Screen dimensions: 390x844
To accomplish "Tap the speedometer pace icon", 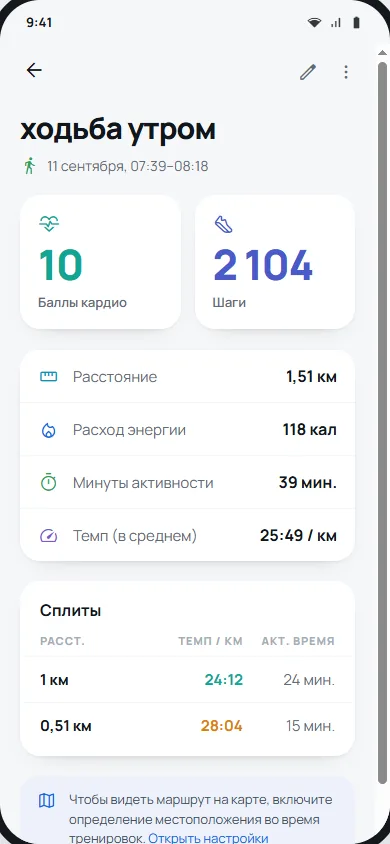I will click(x=48, y=536).
